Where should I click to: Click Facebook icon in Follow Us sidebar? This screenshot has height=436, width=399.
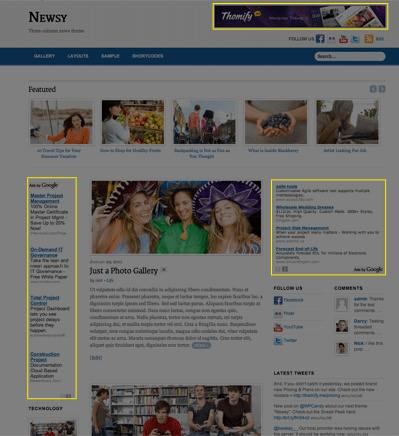tap(278, 300)
